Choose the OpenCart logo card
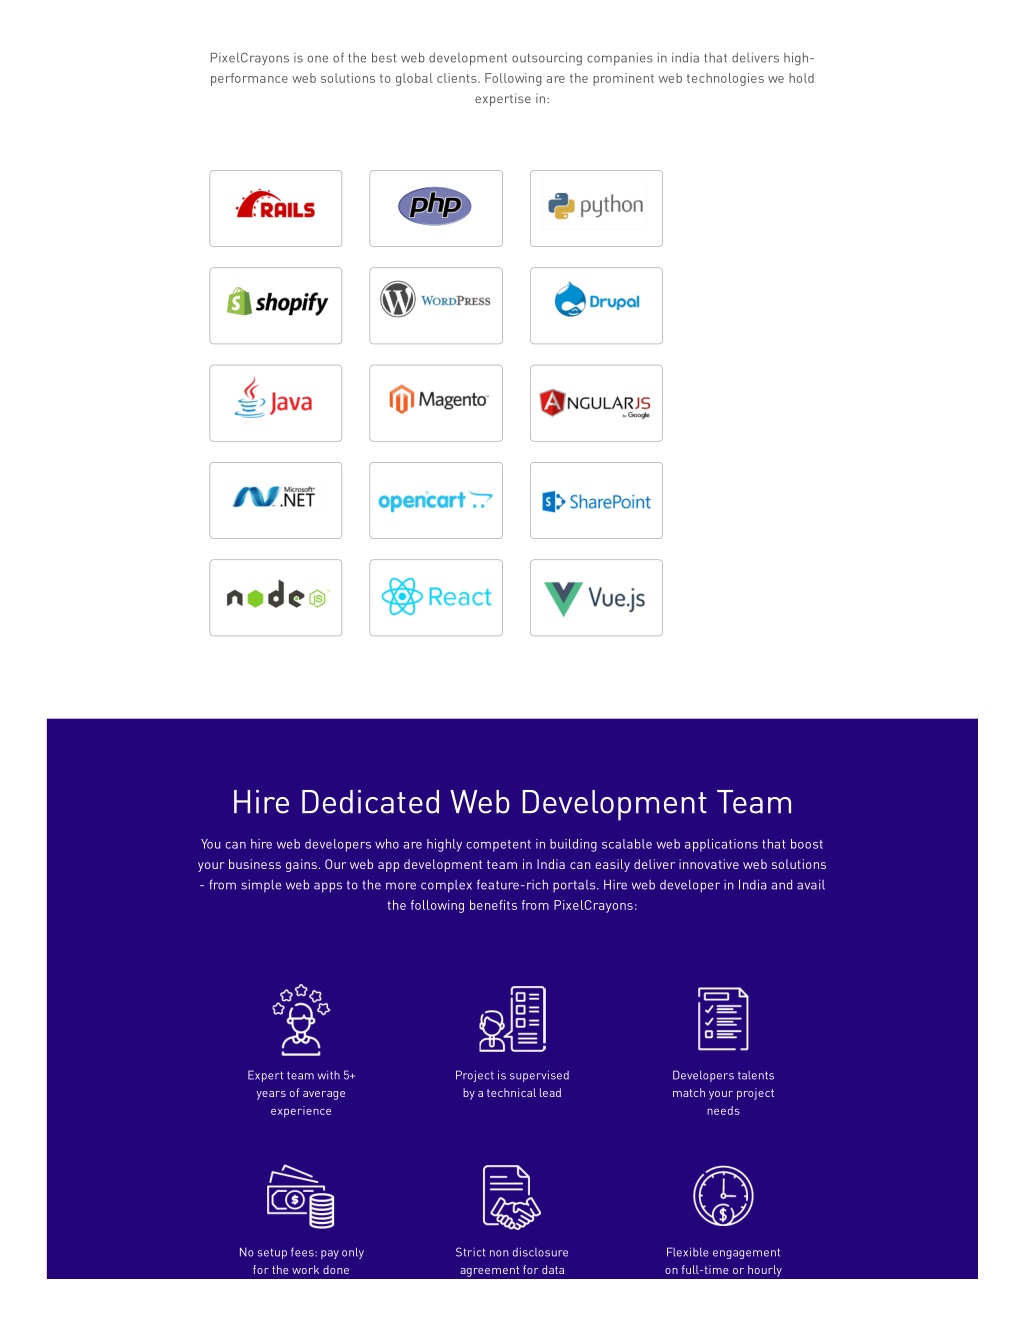The width and height of the screenshot is (1024, 1325). coord(436,500)
